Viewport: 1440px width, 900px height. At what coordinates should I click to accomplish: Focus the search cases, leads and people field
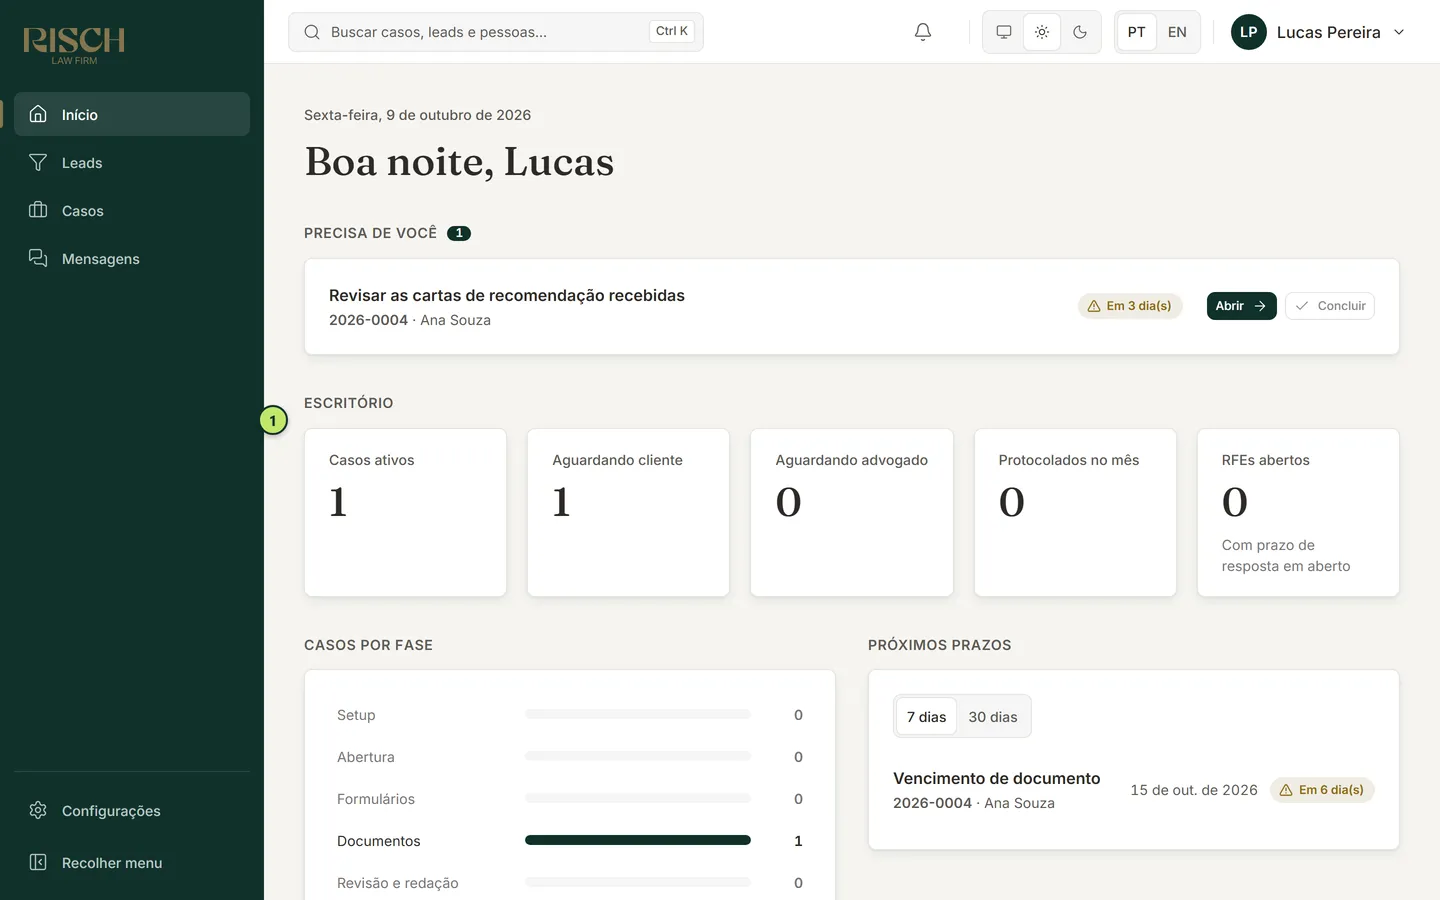point(496,32)
